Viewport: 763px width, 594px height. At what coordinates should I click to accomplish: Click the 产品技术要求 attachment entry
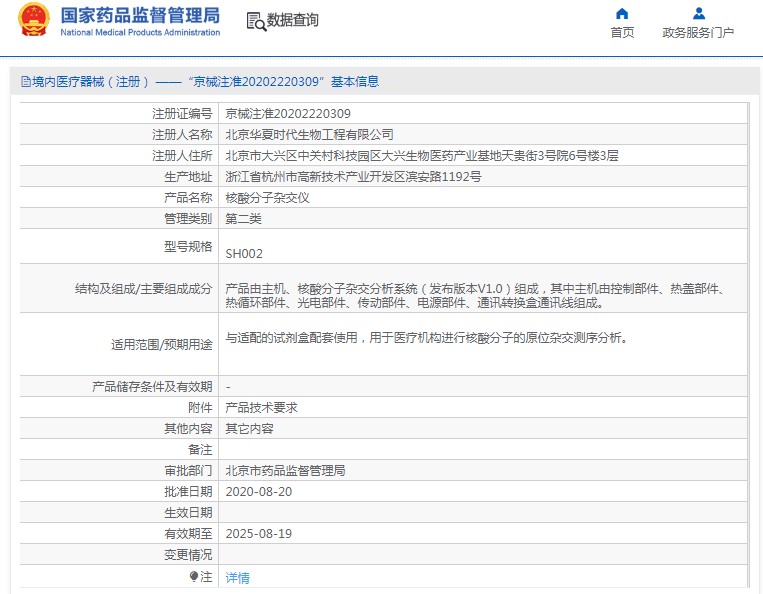(261, 408)
